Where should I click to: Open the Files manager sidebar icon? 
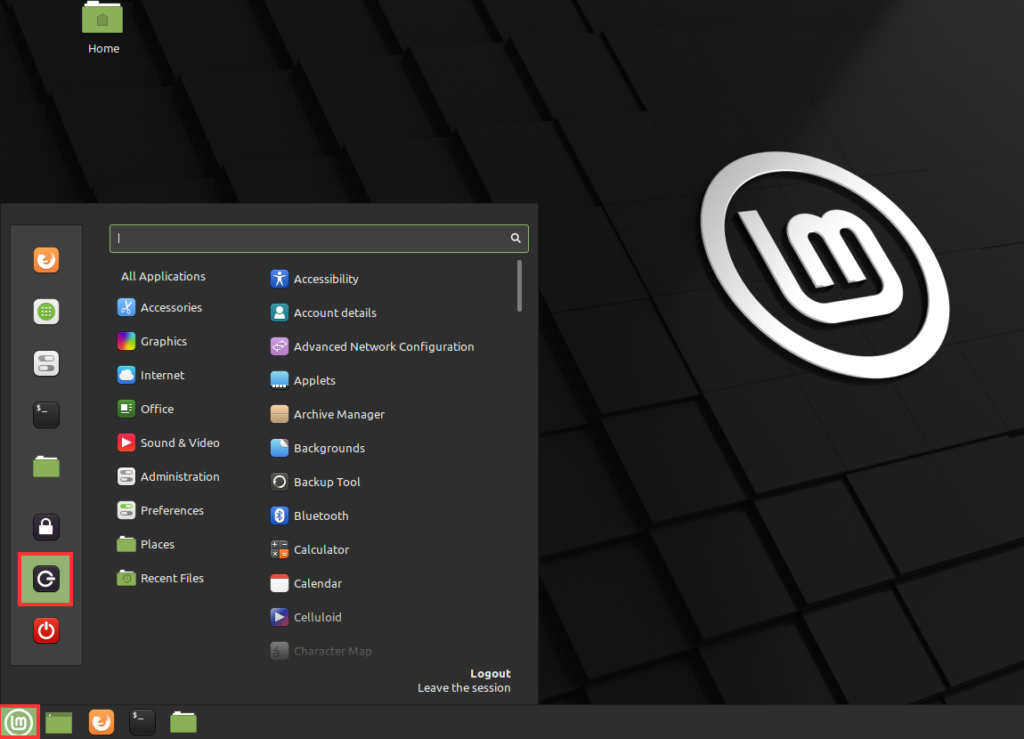pyautogui.click(x=46, y=466)
